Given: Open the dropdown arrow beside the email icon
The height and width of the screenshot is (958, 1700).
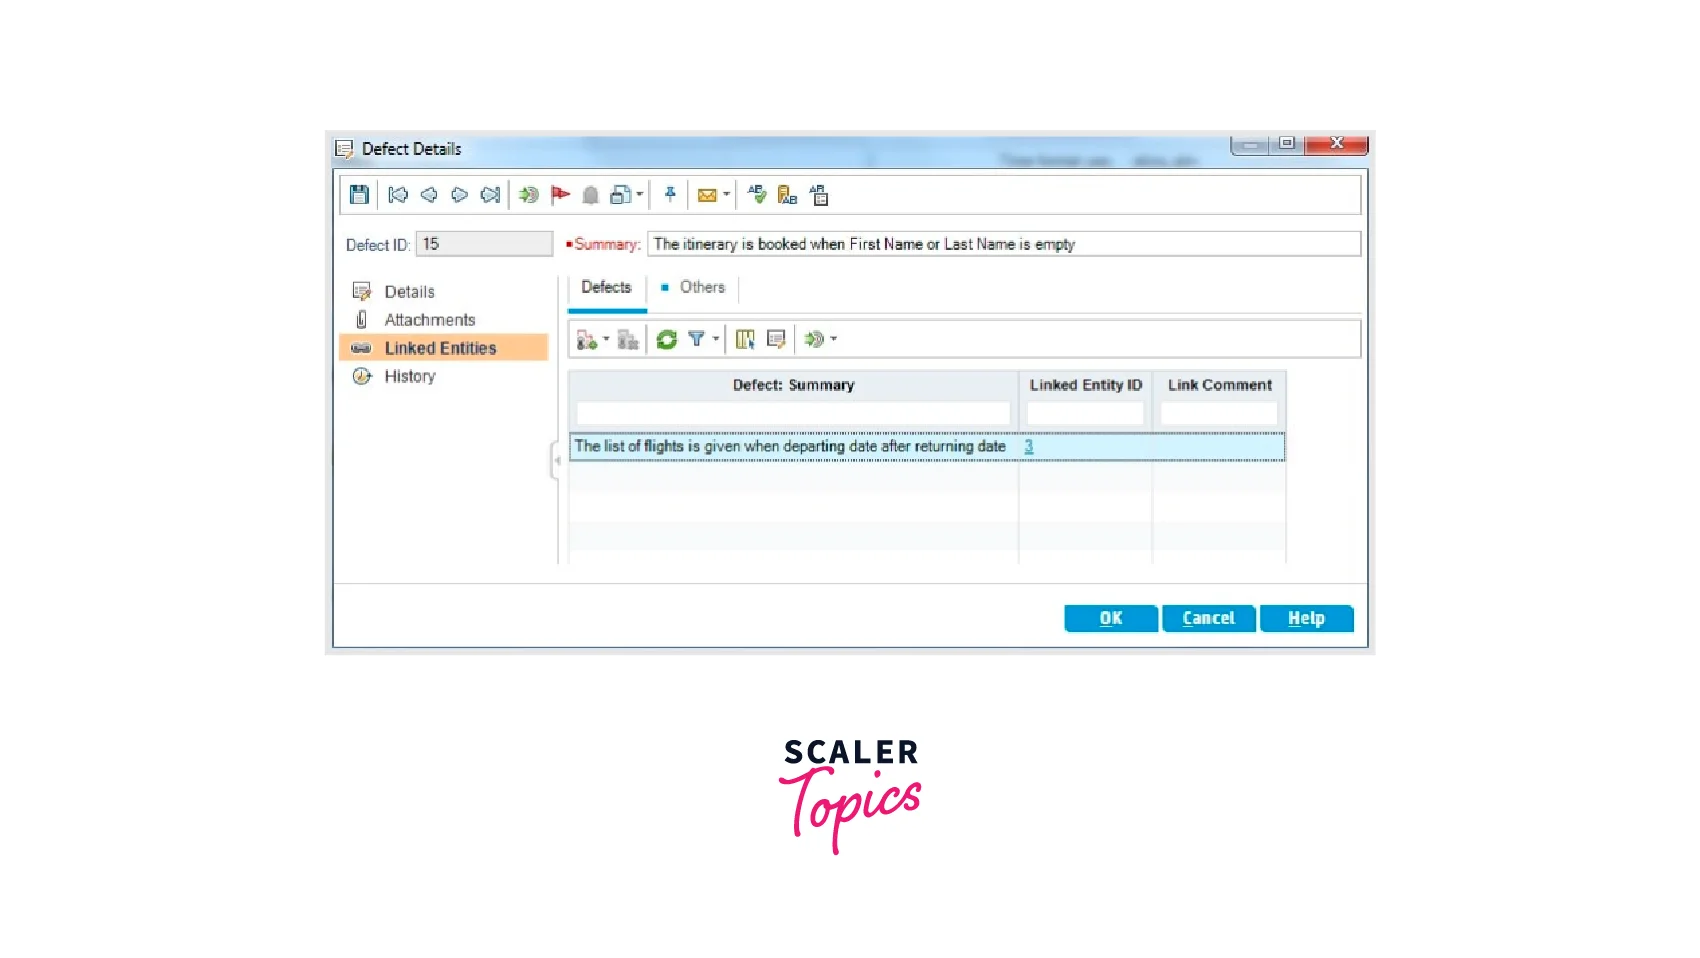Looking at the screenshot, I should (x=727, y=195).
